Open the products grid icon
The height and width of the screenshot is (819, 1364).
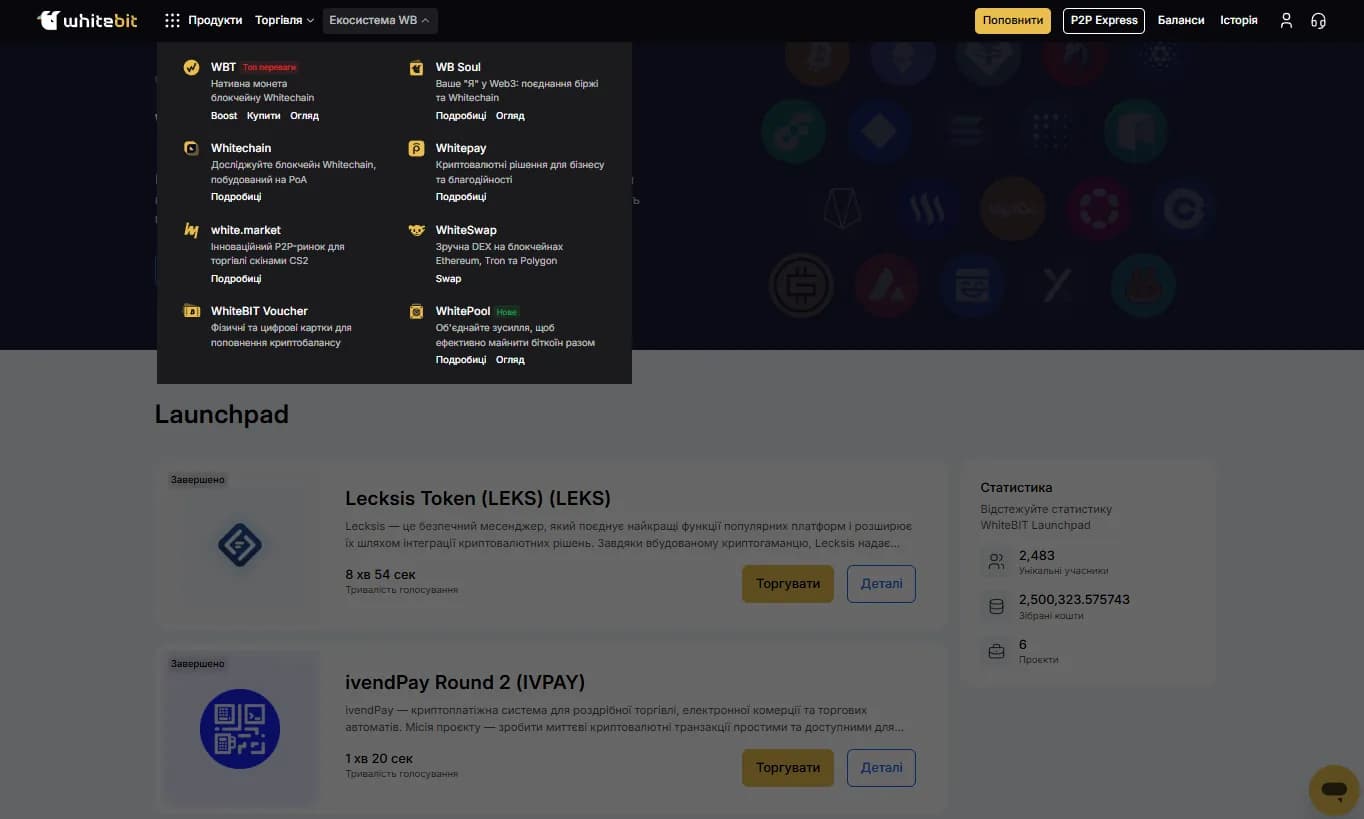click(172, 20)
